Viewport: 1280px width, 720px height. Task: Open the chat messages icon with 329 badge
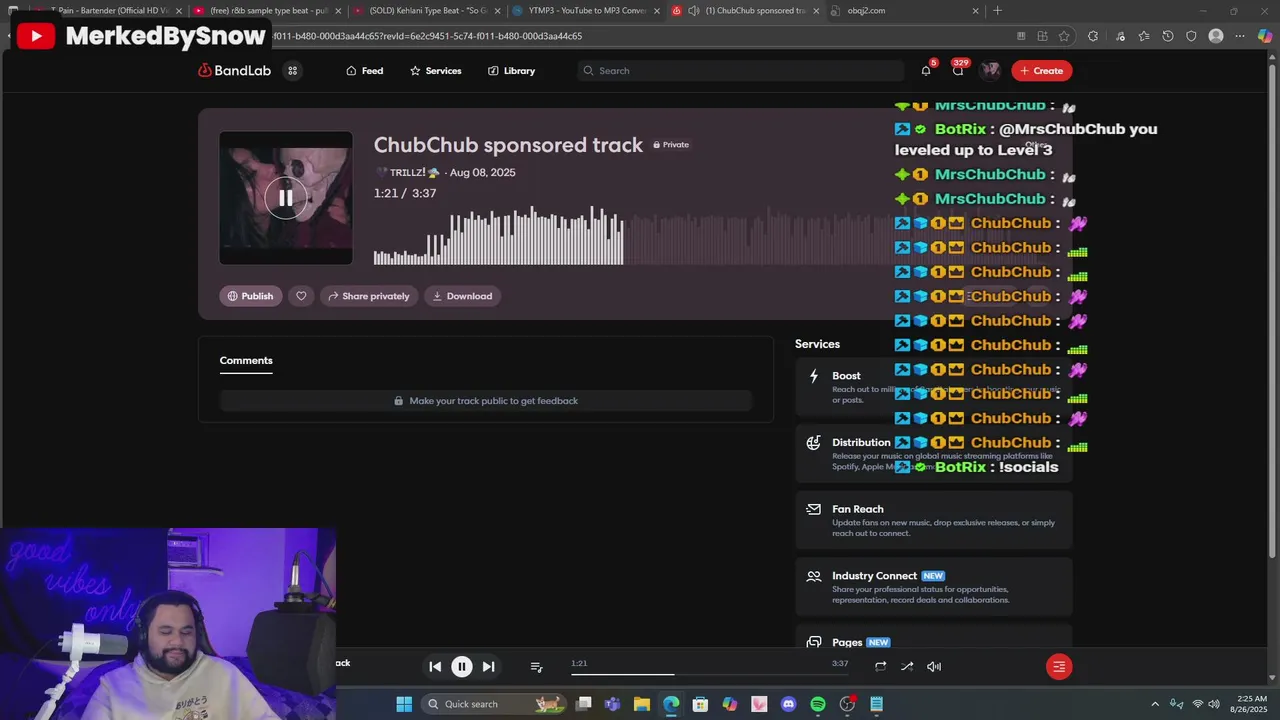point(958,71)
